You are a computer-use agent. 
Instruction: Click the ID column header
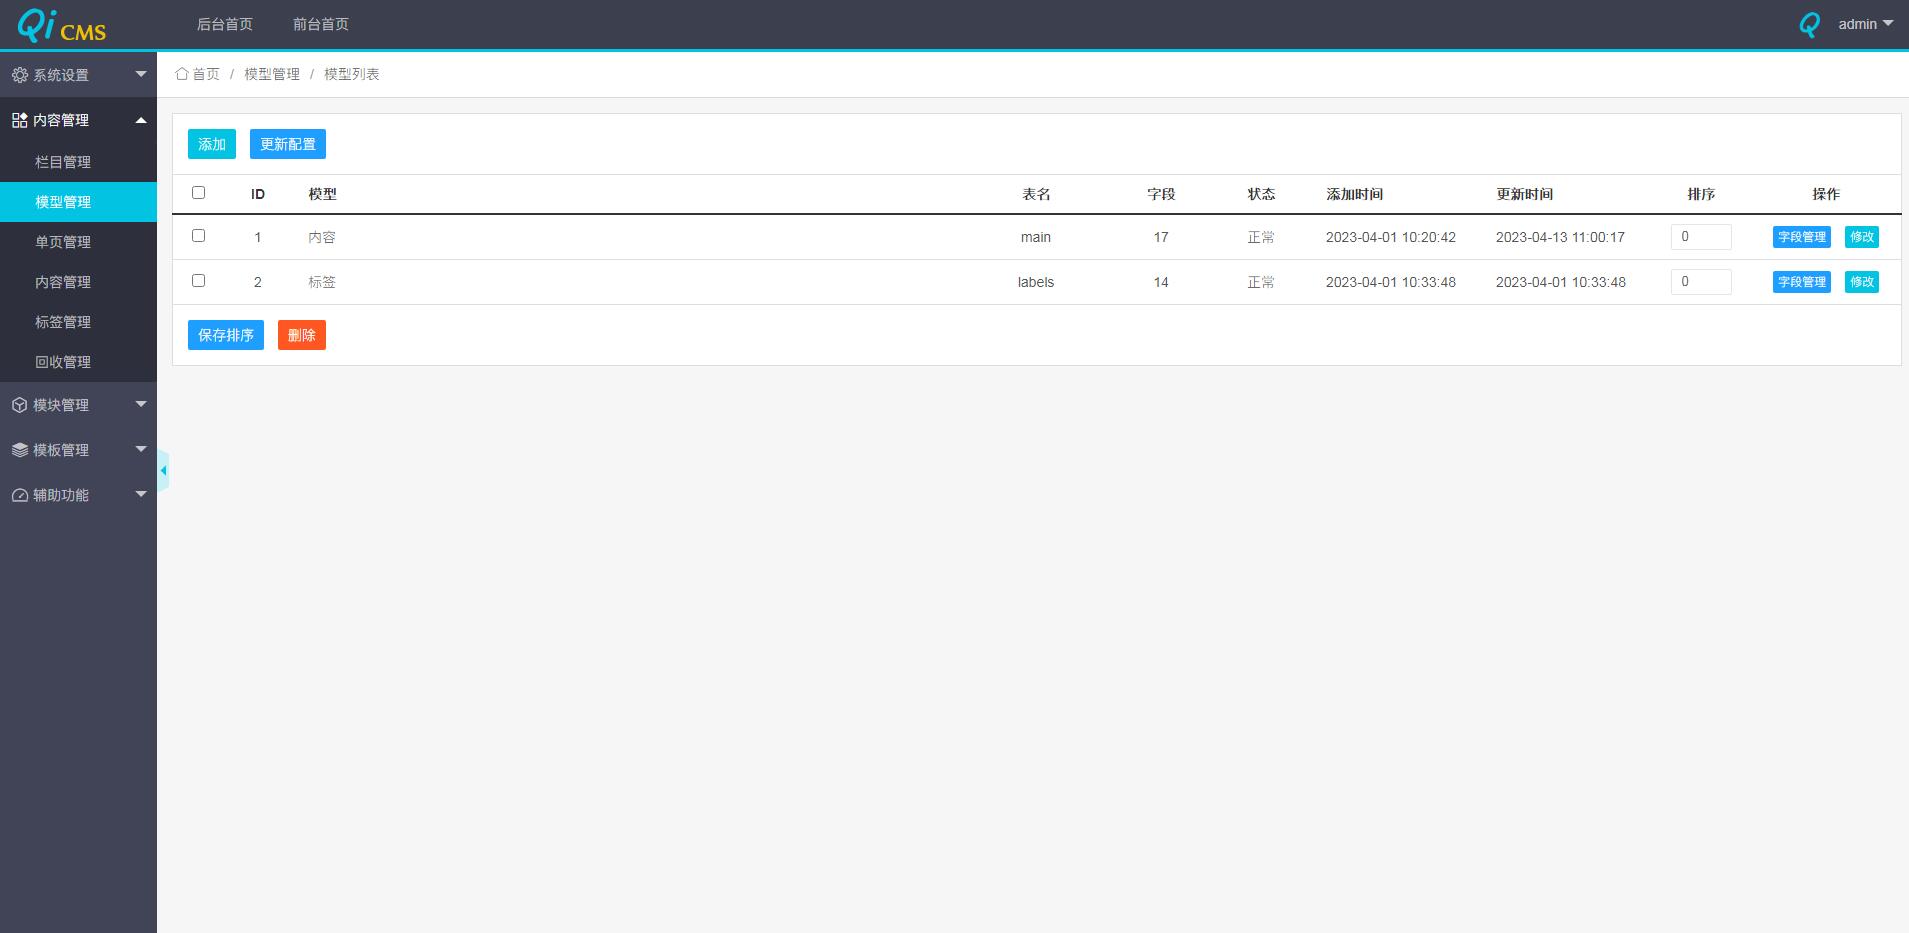[258, 194]
